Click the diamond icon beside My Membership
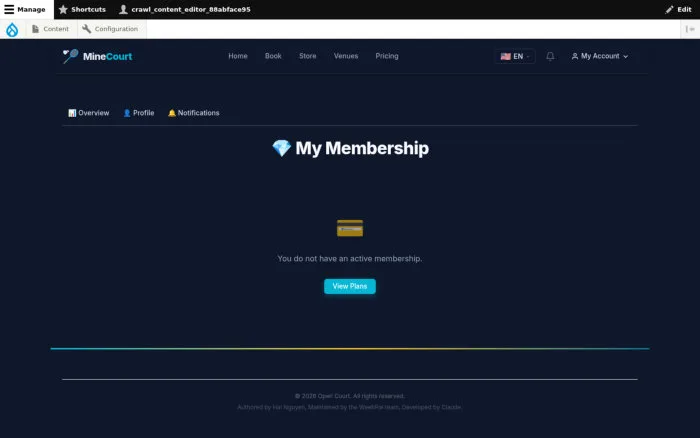700x438 pixels. 281,148
